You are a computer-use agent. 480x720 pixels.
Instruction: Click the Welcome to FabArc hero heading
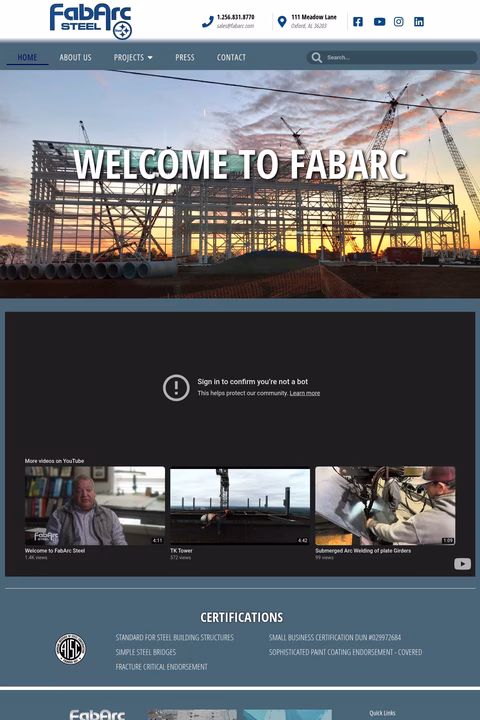[x=240, y=164]
